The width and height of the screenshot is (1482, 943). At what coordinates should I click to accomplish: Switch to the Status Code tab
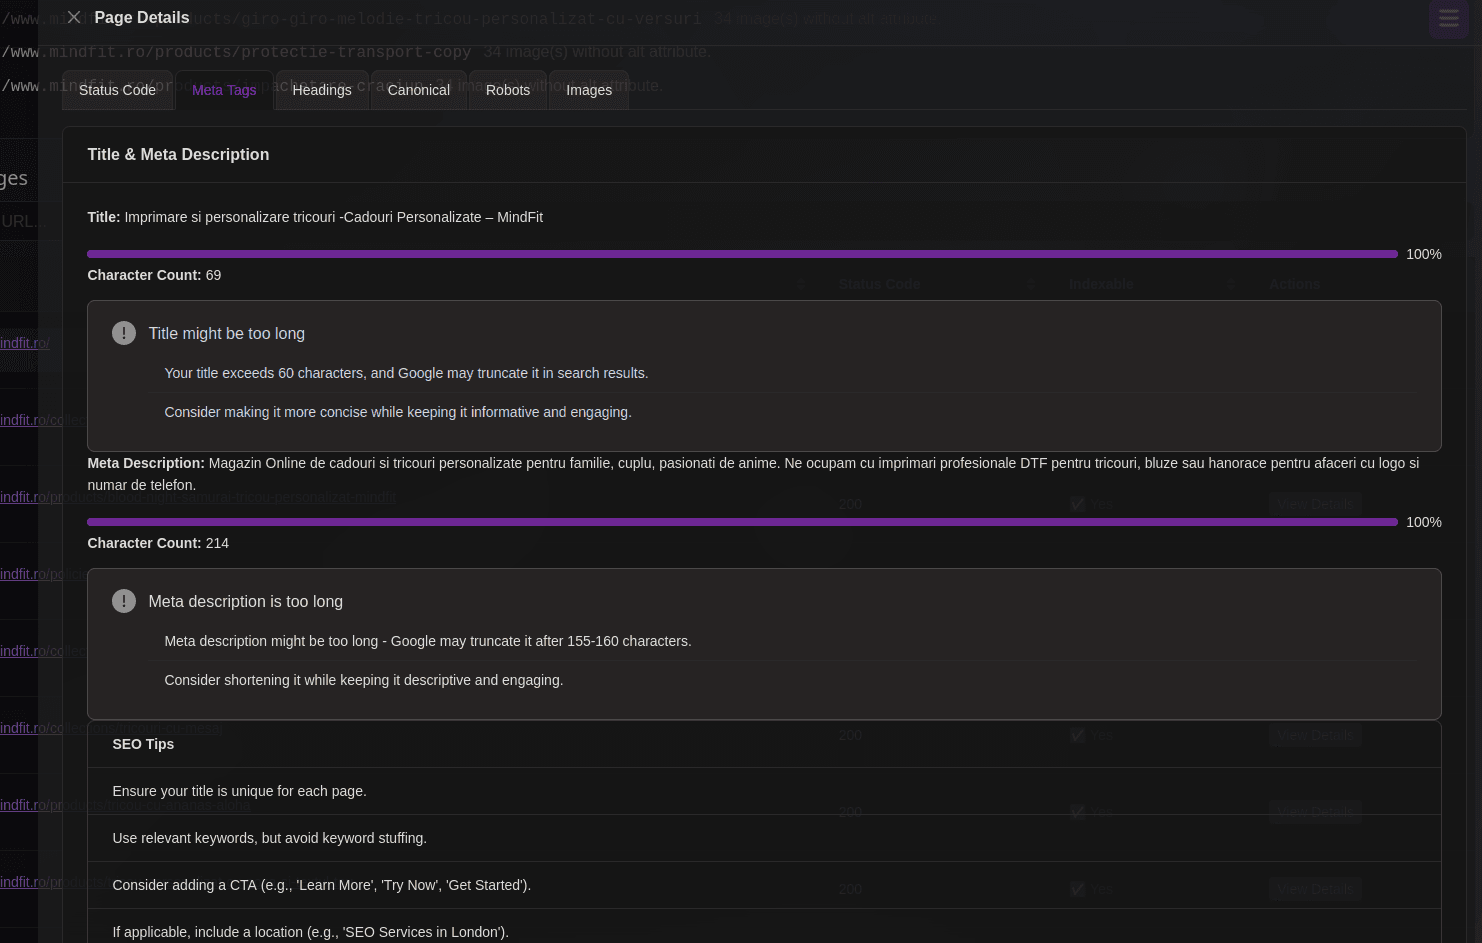[x=117, y=90]
